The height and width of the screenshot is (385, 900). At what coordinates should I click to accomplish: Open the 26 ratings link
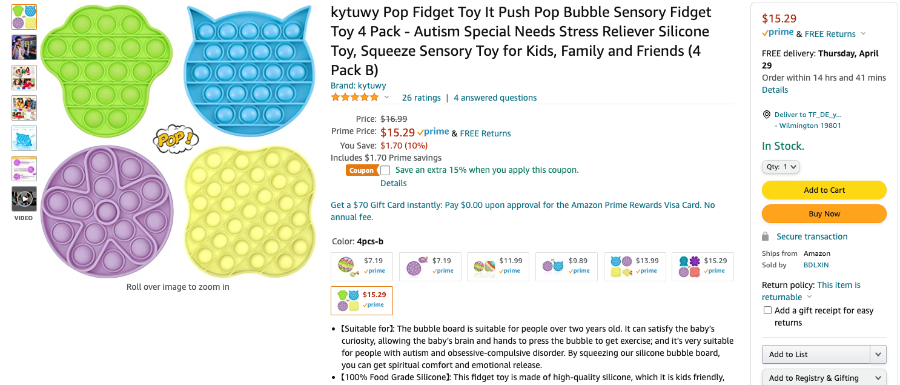click(x=421, y=98)
